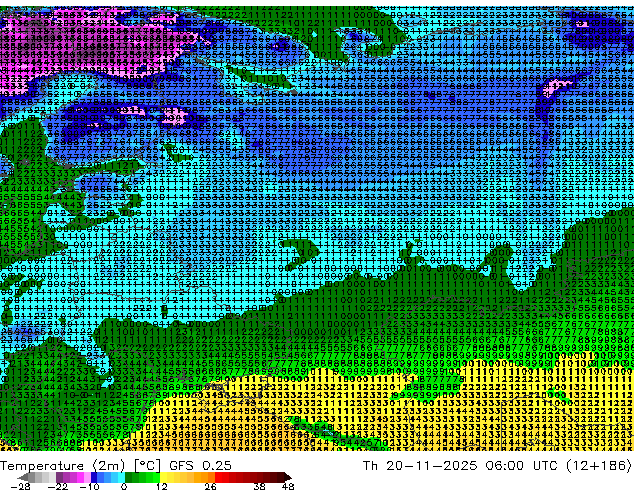Click the dark blue legend swatch above -10
Viewport: 634px width, 490px height.
coord(94,477)
